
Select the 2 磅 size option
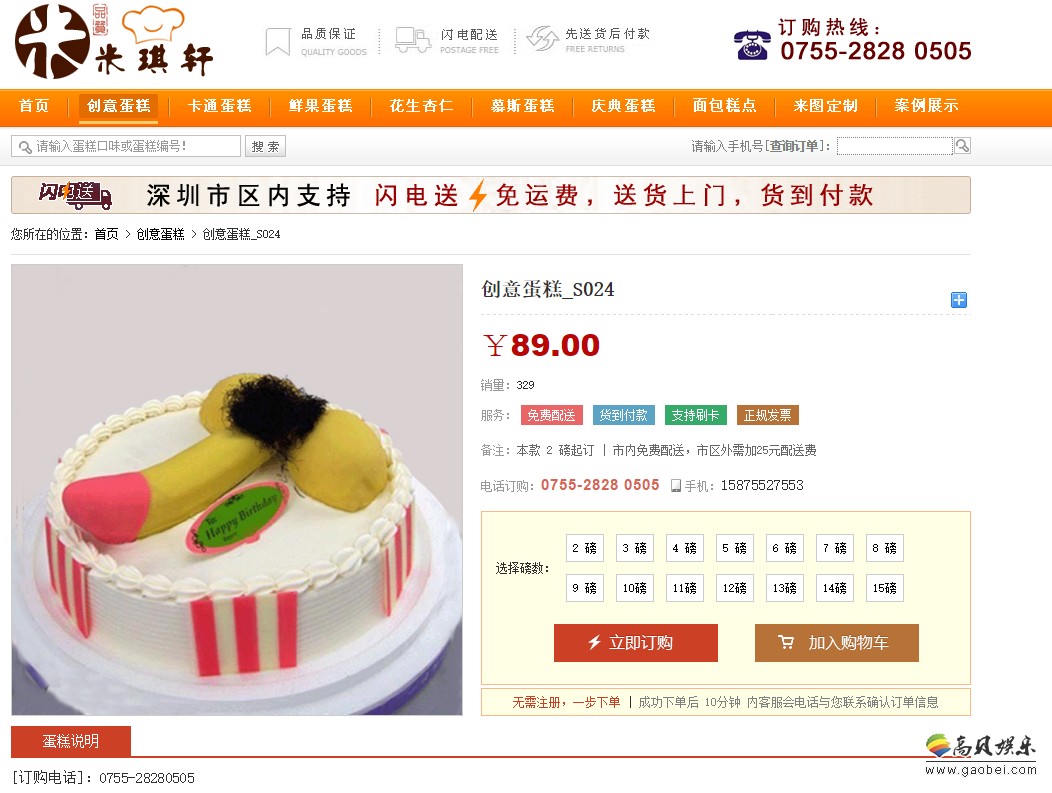coord(585,548)
